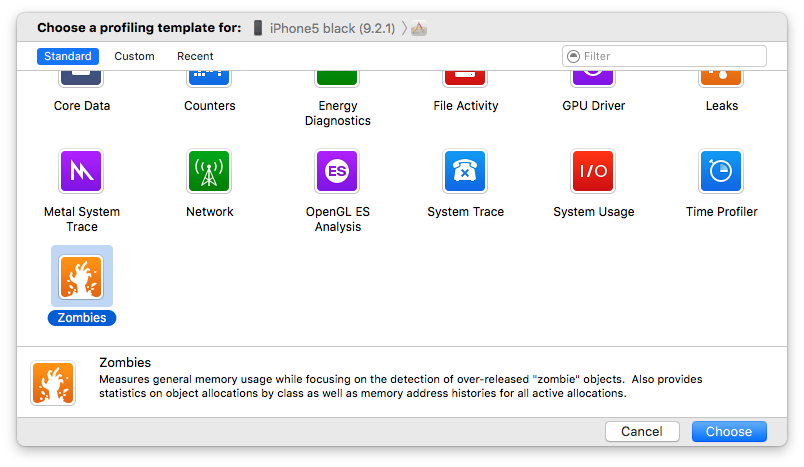Select the System Usage I/O icon
The width and height of the screenshot is (804, 467).
[x=593, y=171]
